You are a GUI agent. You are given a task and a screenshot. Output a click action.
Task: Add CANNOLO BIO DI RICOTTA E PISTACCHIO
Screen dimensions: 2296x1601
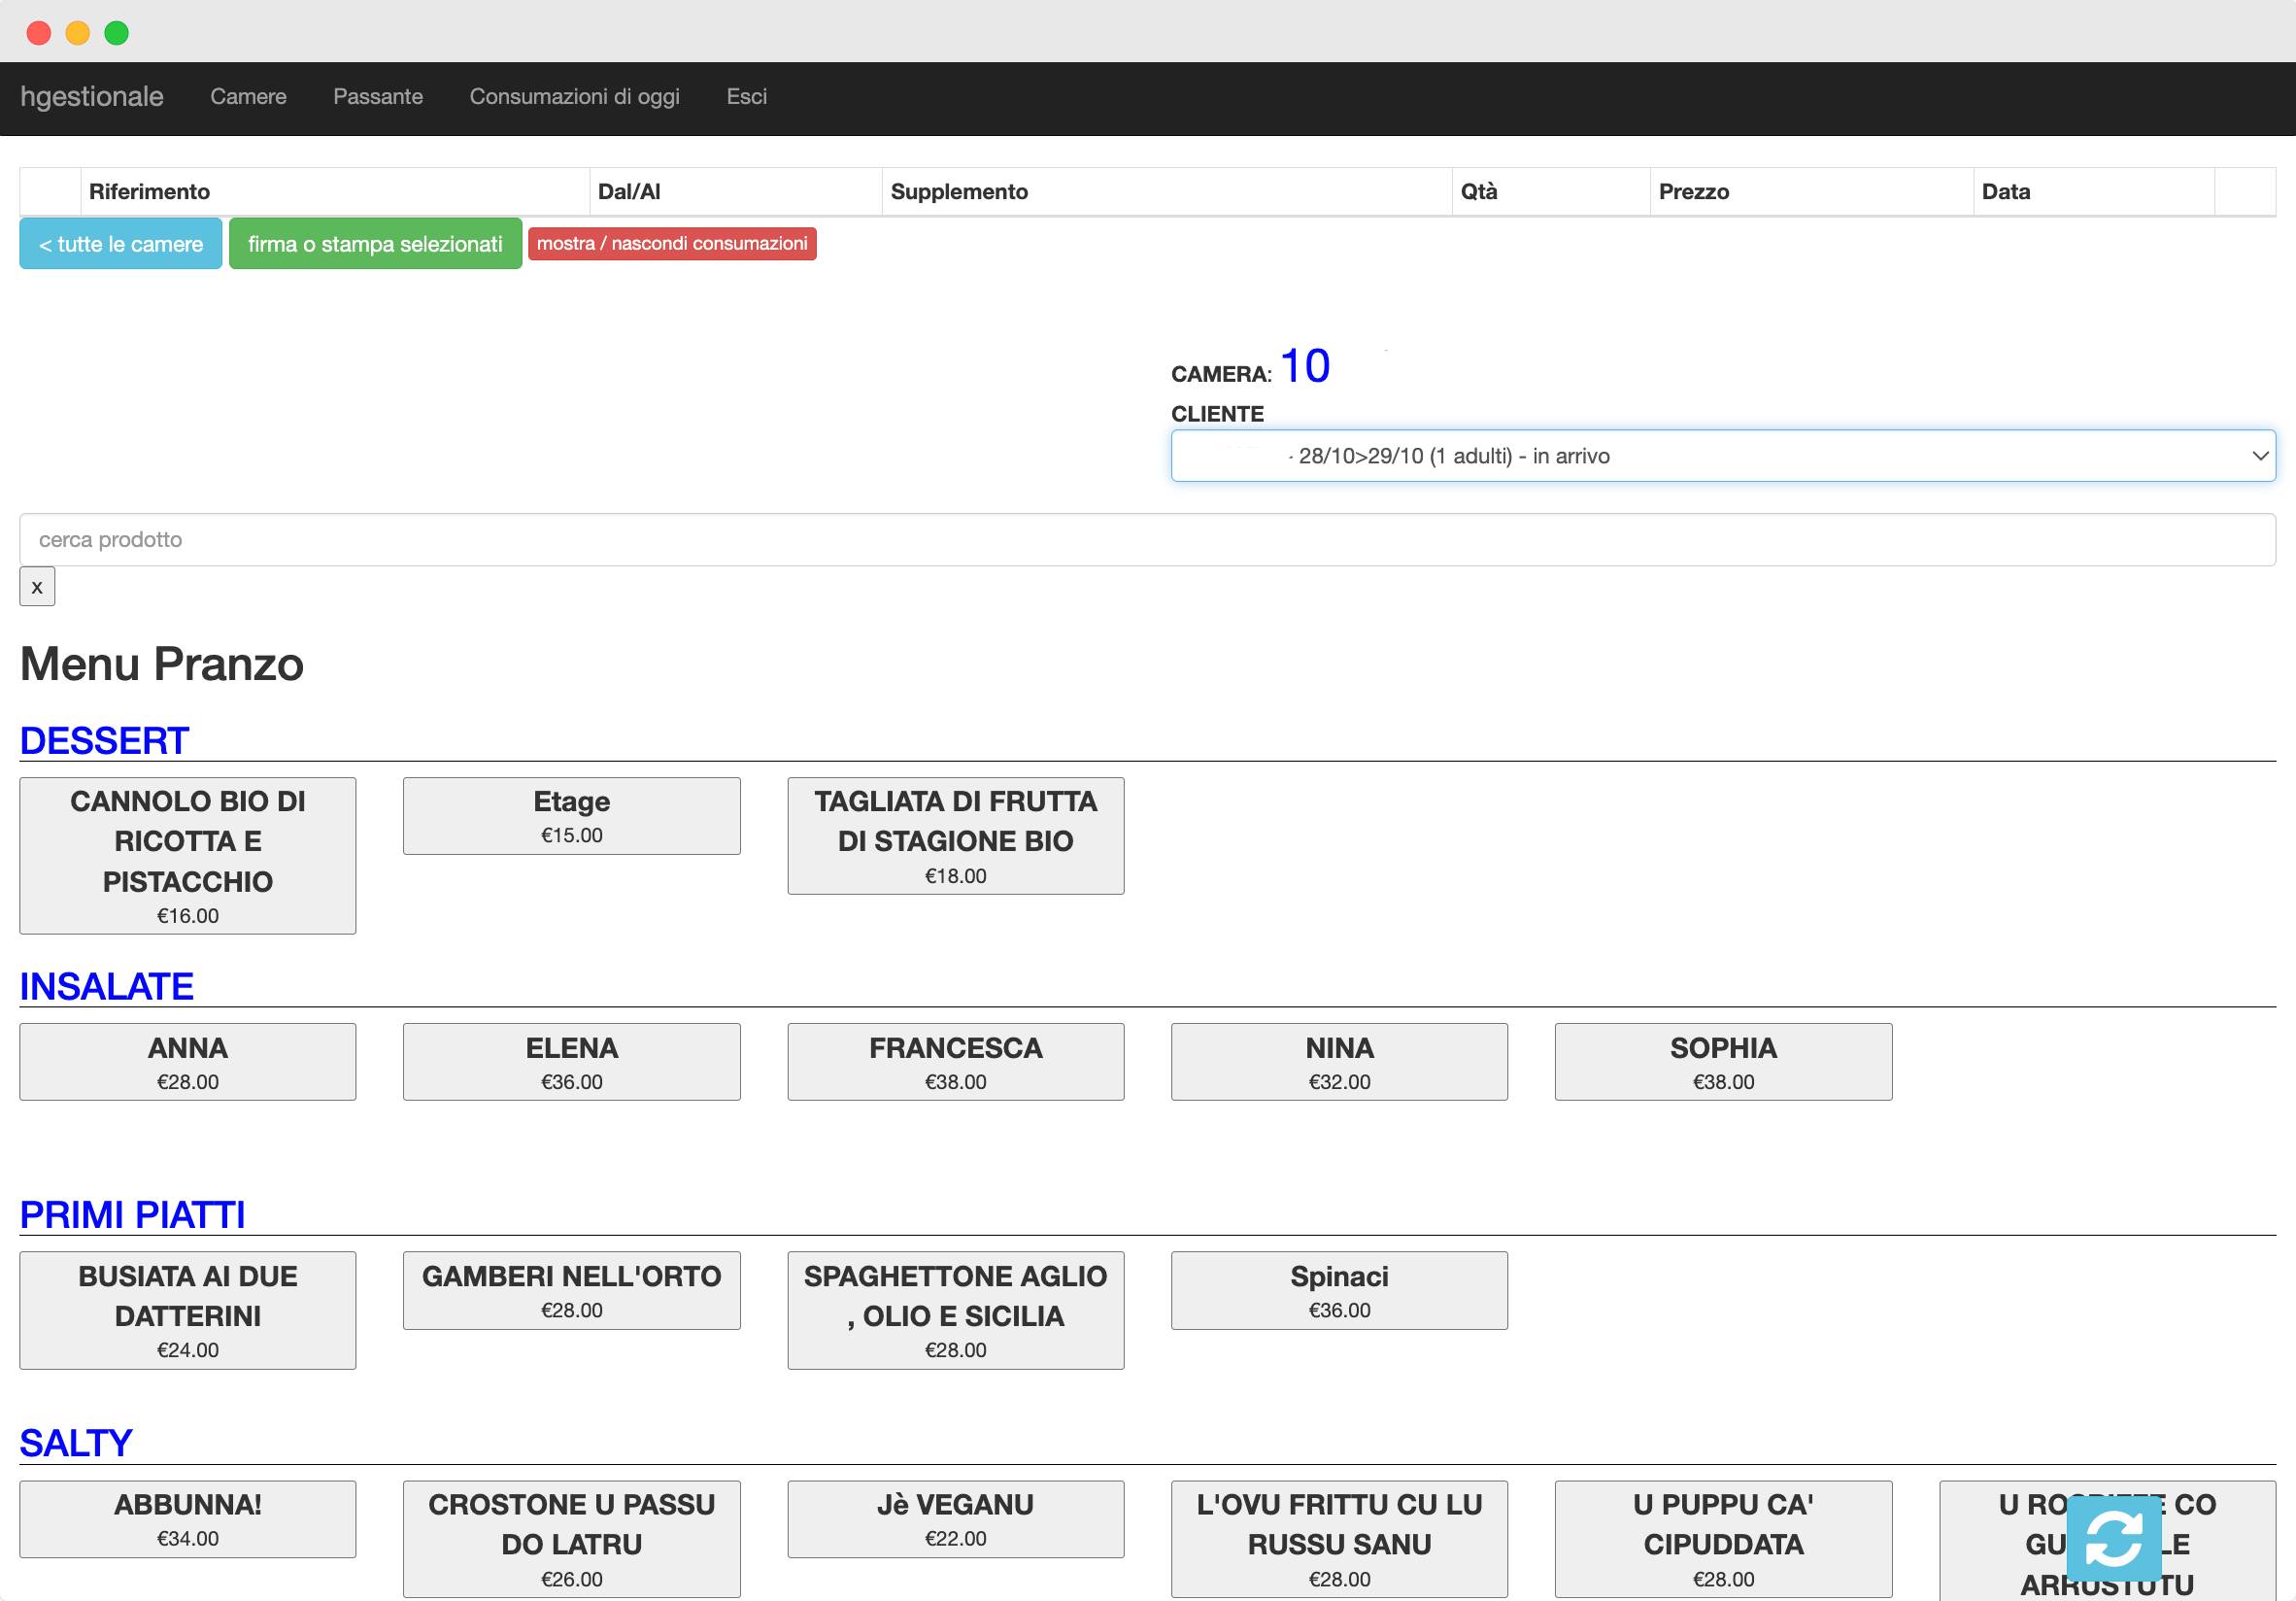pyautogui.click(x=188, y=856)
